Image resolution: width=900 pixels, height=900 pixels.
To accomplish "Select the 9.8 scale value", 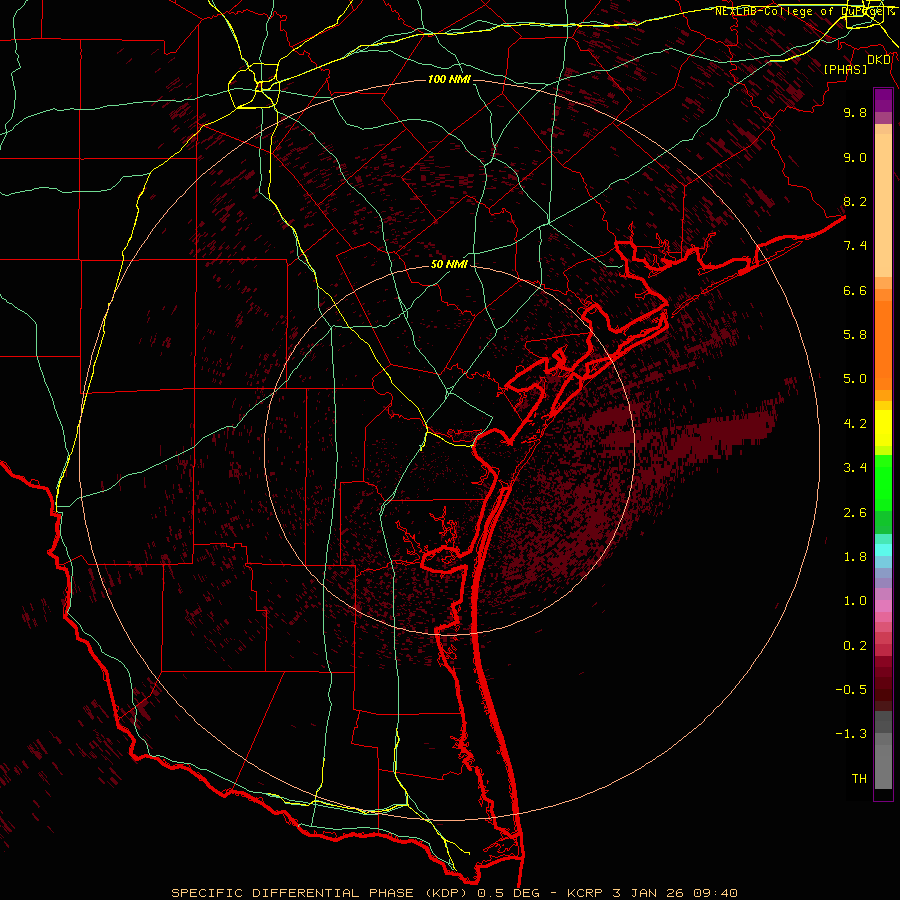I will [855, 112].
